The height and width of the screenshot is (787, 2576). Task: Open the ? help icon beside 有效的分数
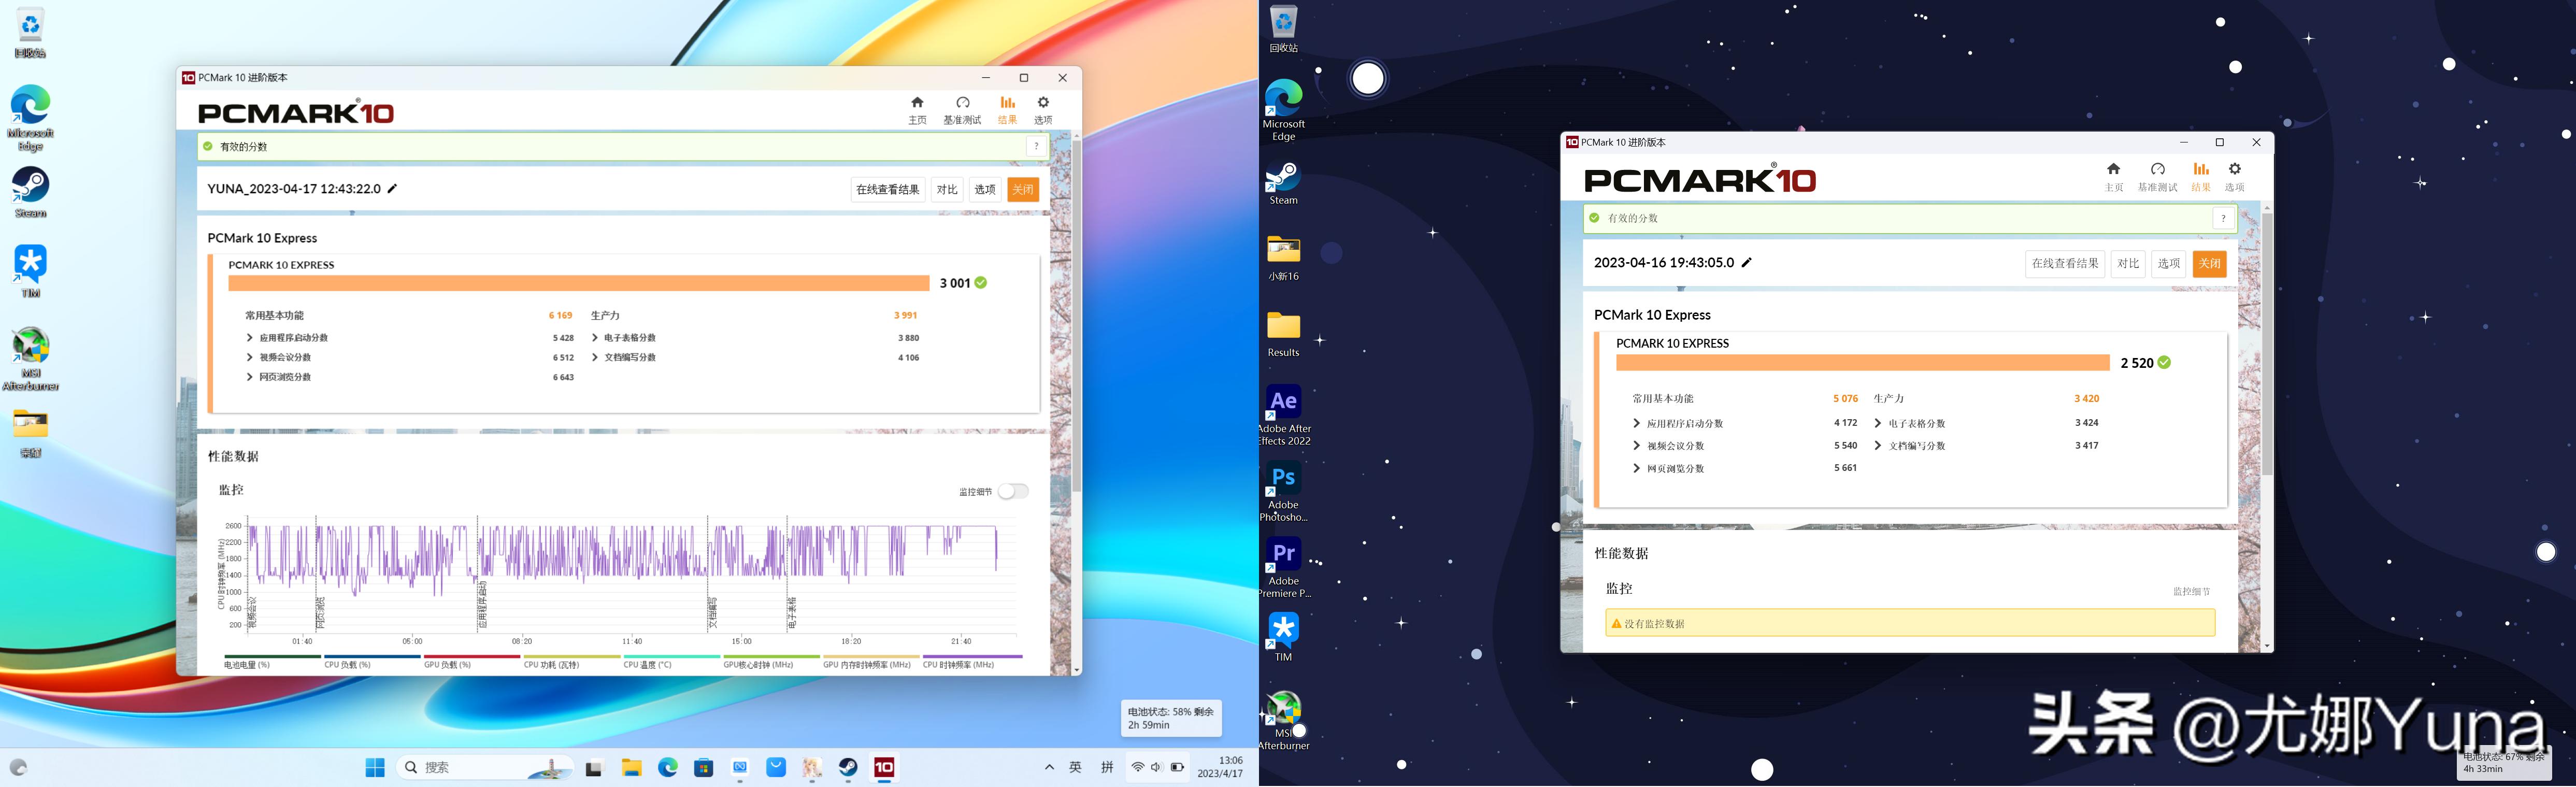(1036, 146)
